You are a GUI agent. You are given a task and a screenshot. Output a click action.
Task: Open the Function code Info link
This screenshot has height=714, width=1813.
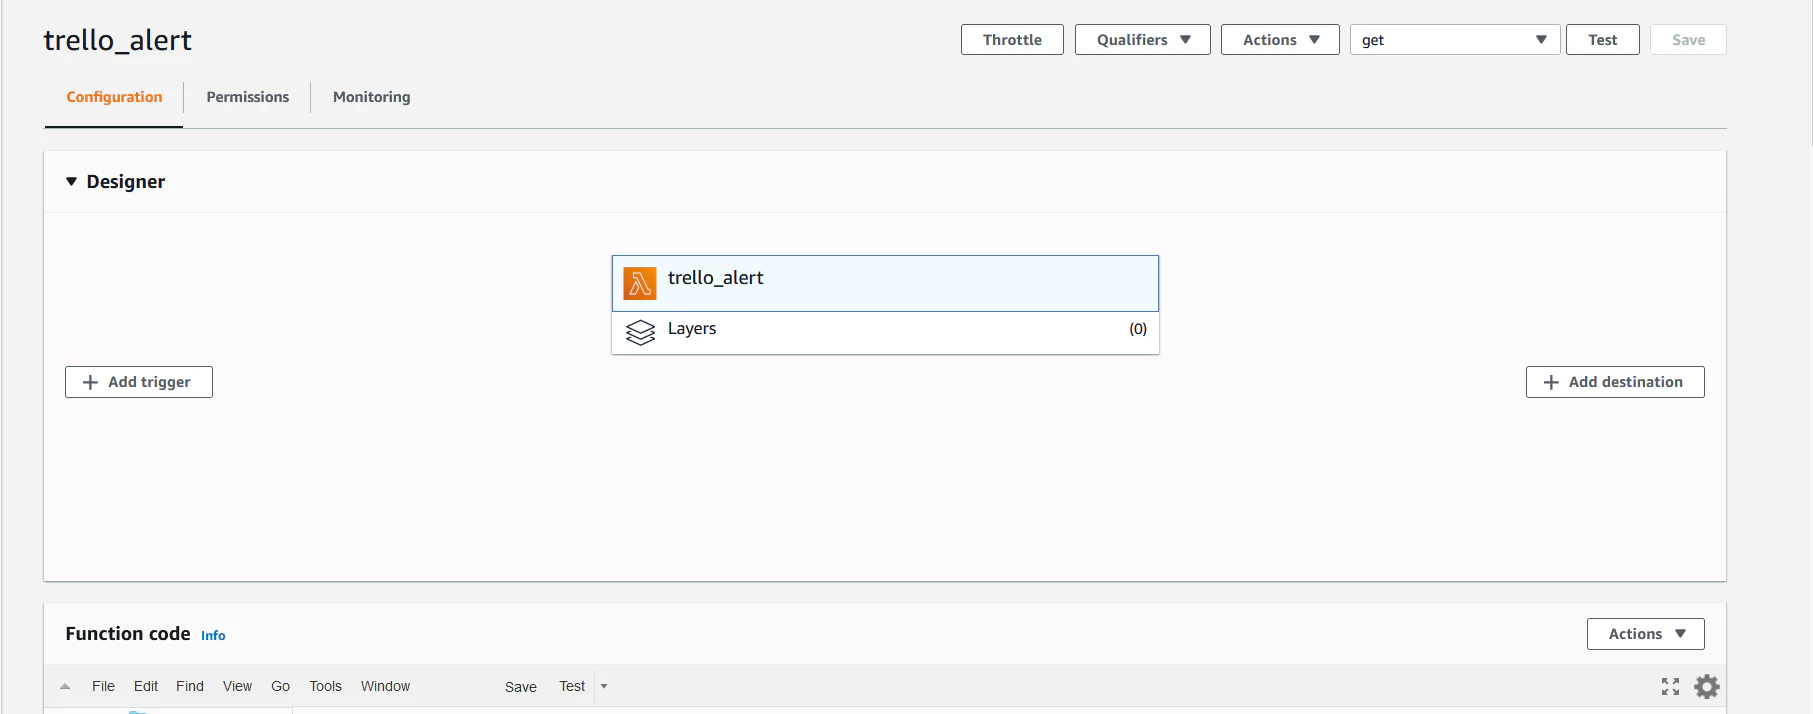coord(213,636)
